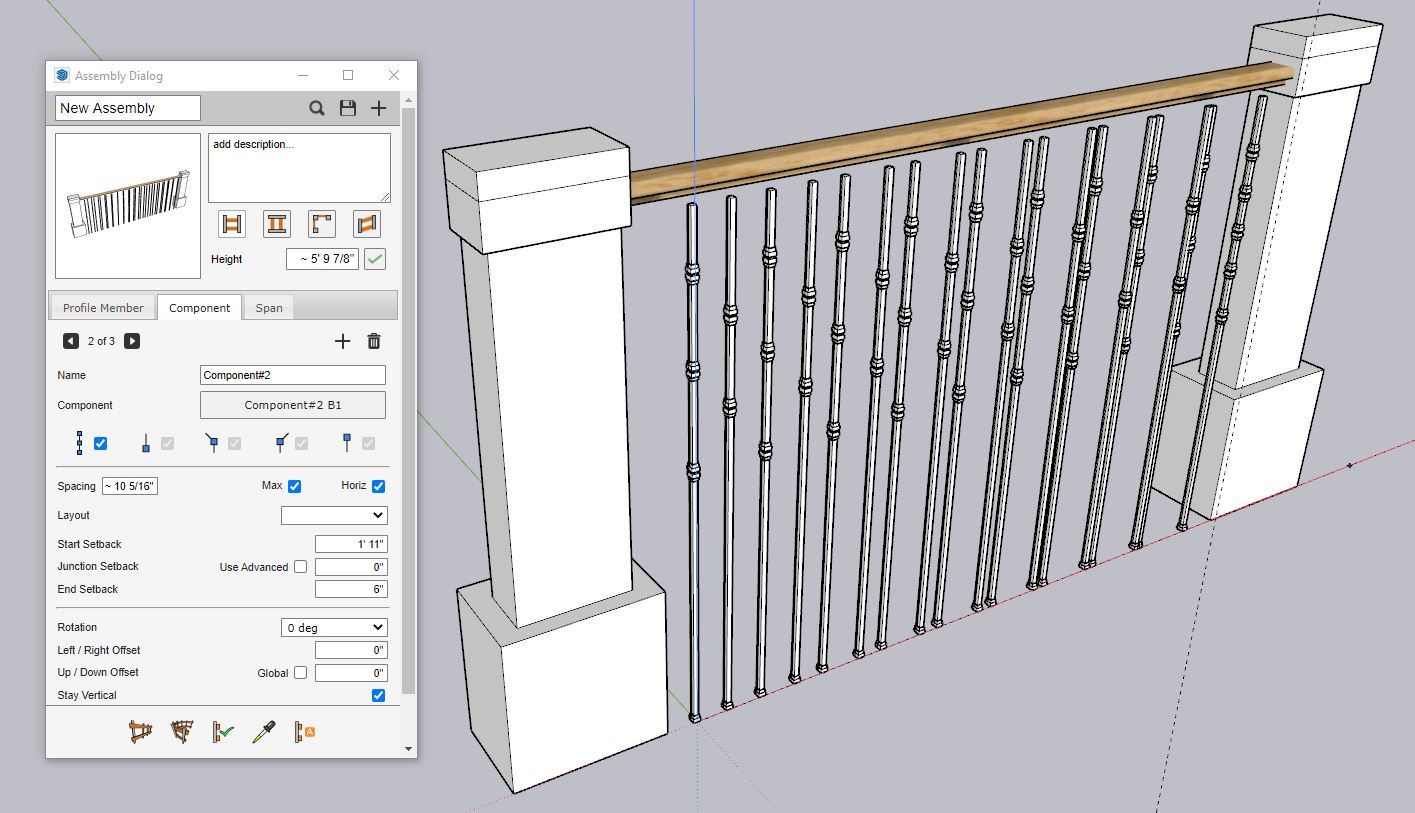Uncheck the Max spacing checkbox

point(294,487)
